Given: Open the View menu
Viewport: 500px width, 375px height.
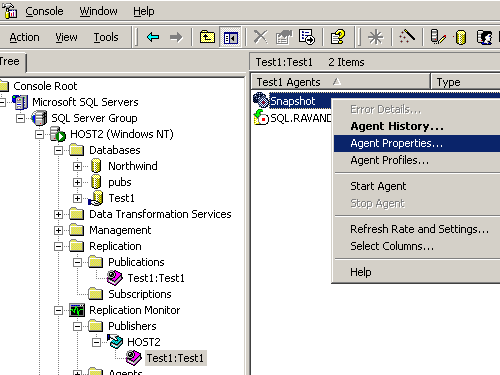Looking at the screenshot, I should click(x=66, y=37).
